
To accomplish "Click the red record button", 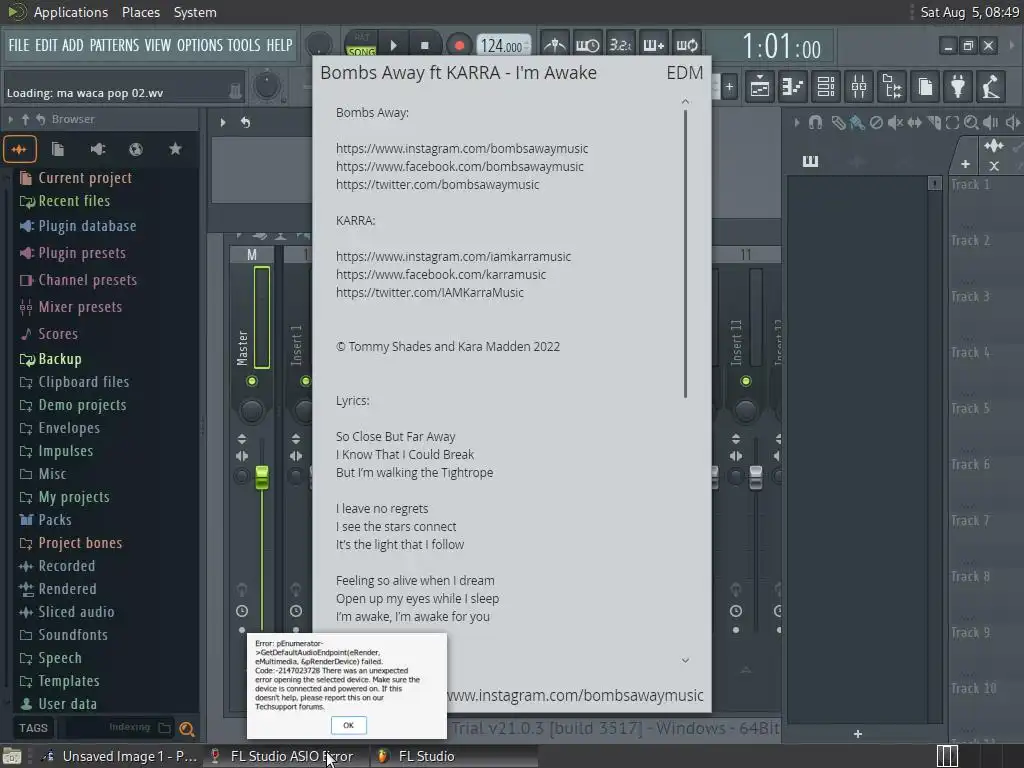I will [x=459, y=45].
